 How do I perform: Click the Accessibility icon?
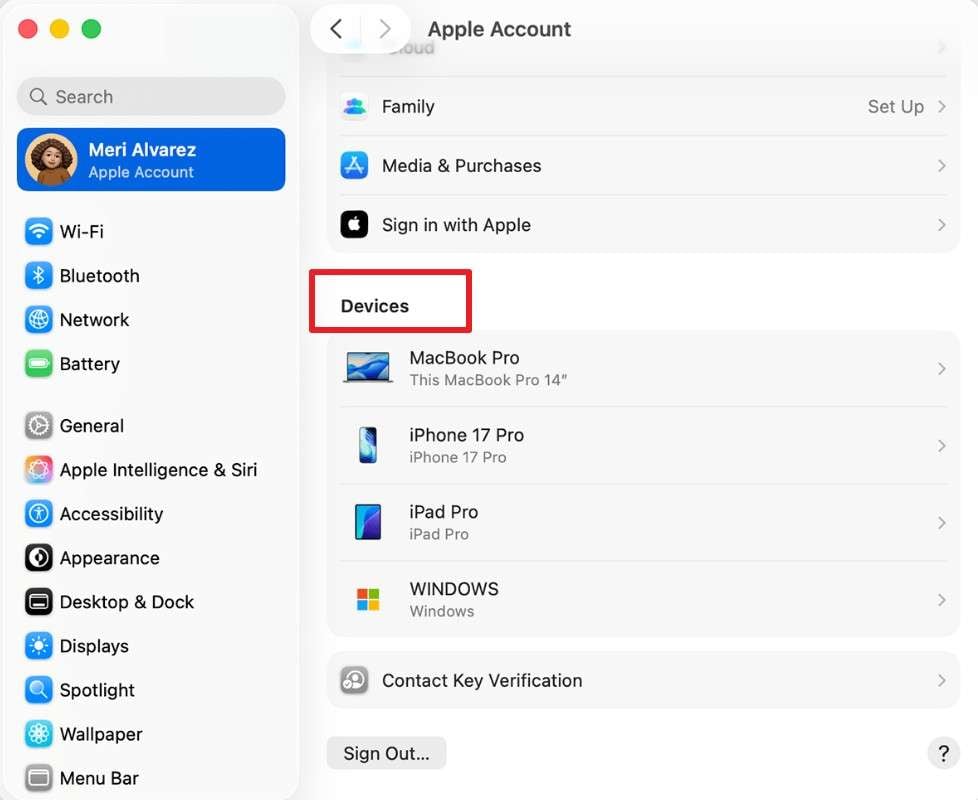click(39, 514)
